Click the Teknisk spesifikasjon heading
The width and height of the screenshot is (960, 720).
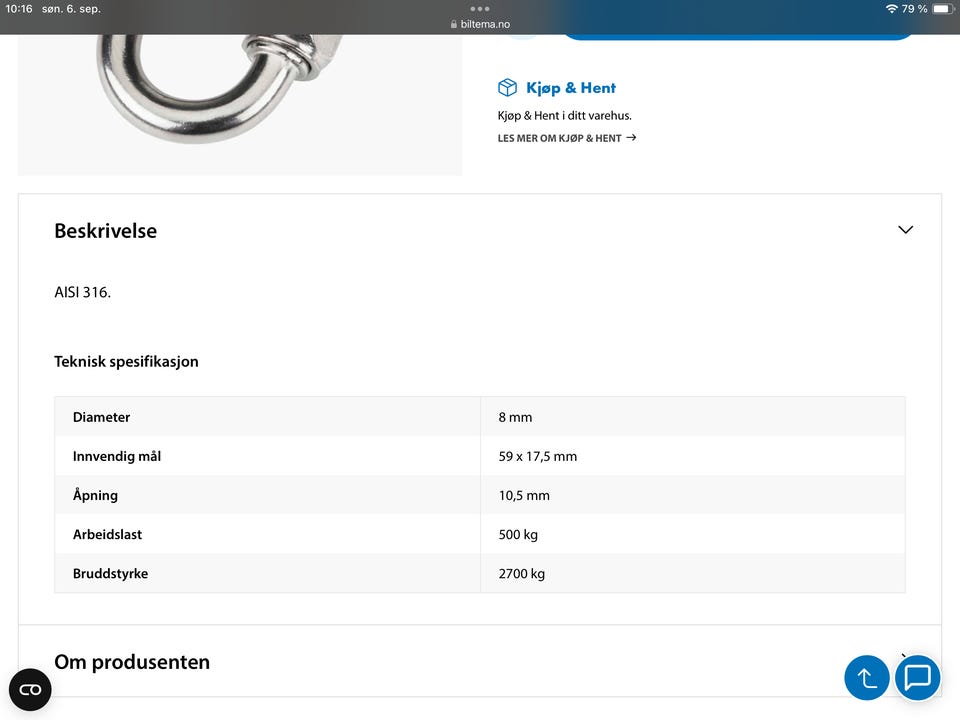[x=126, y=362]
